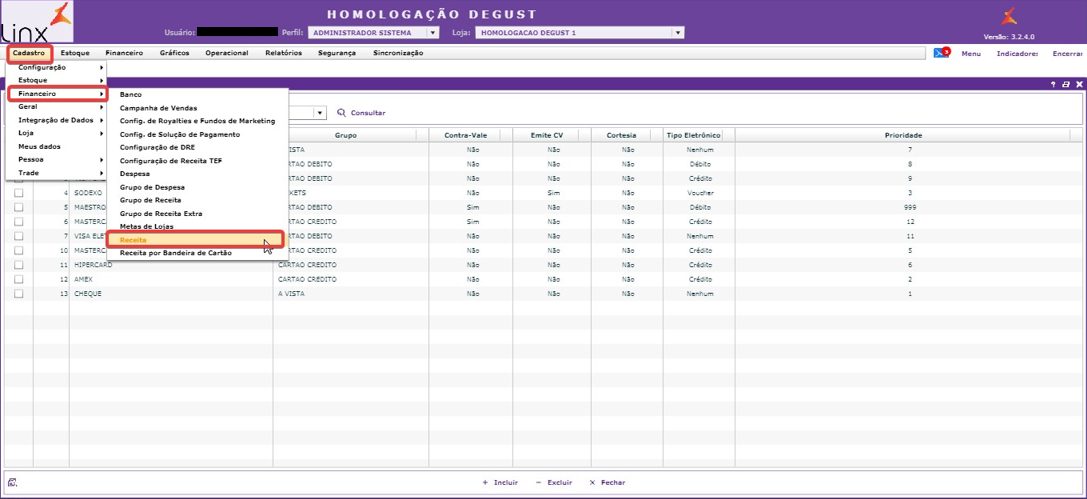Select Config. de Royalties e Fundos de Marketing
1087x499 pixels.
197,121
